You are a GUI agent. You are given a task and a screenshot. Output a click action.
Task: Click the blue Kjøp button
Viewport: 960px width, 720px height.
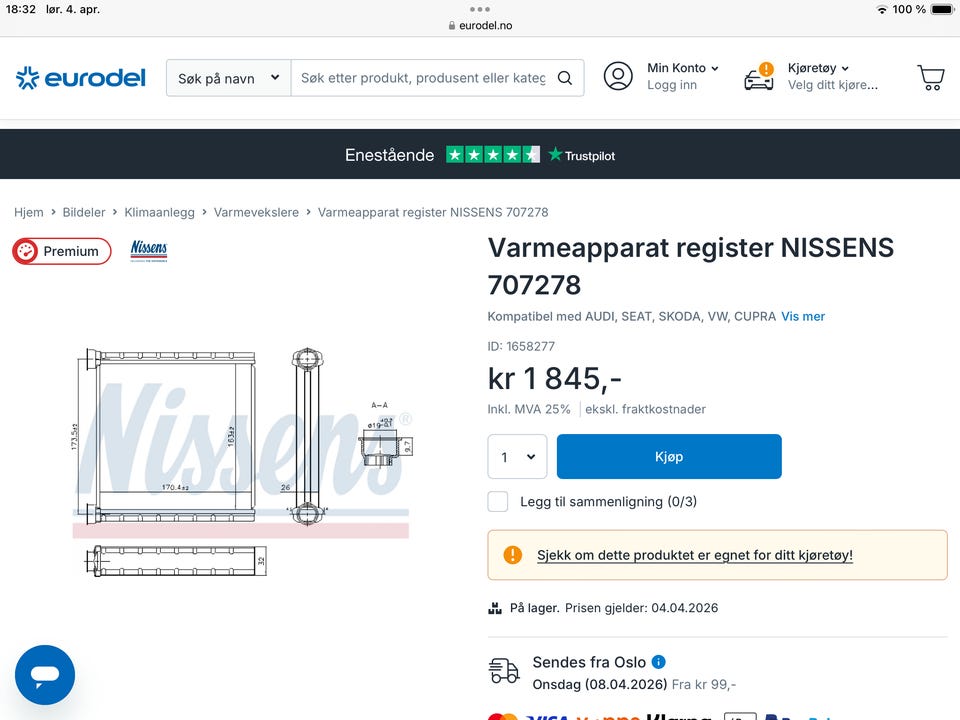(x=669, y=457)
